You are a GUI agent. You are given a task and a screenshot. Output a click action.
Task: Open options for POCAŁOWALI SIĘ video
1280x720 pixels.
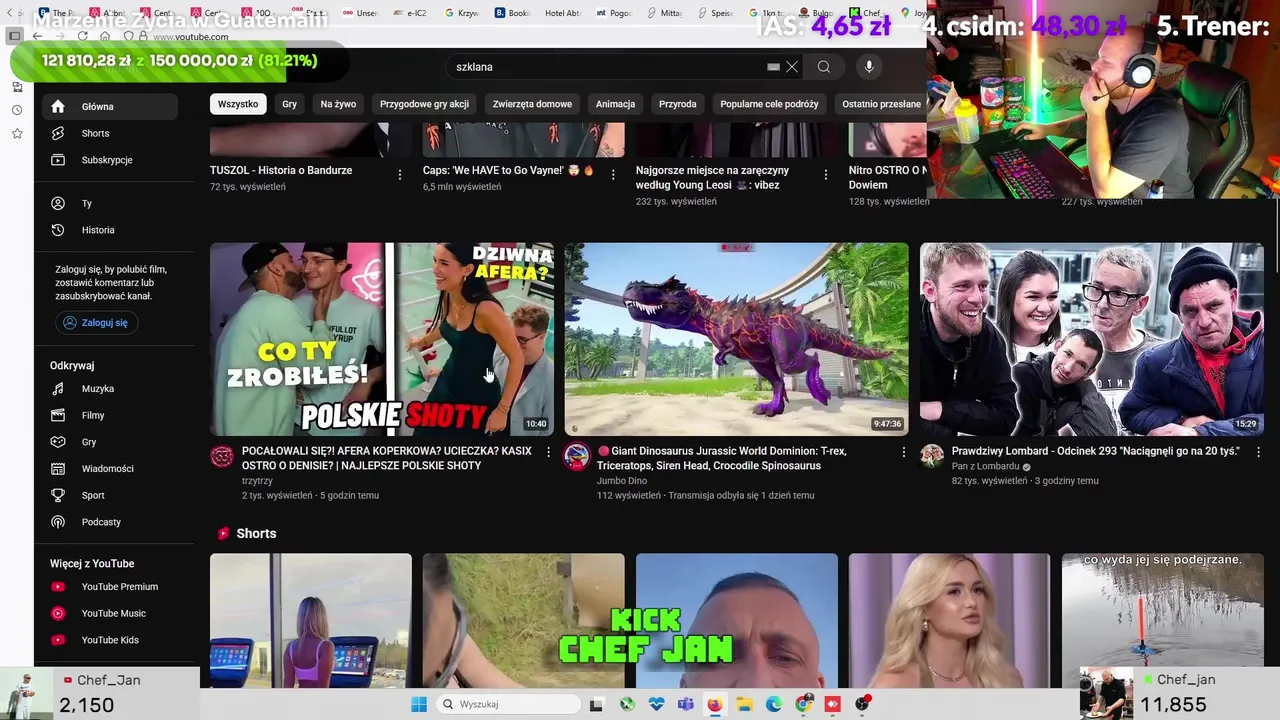click(x=548, y=452)
